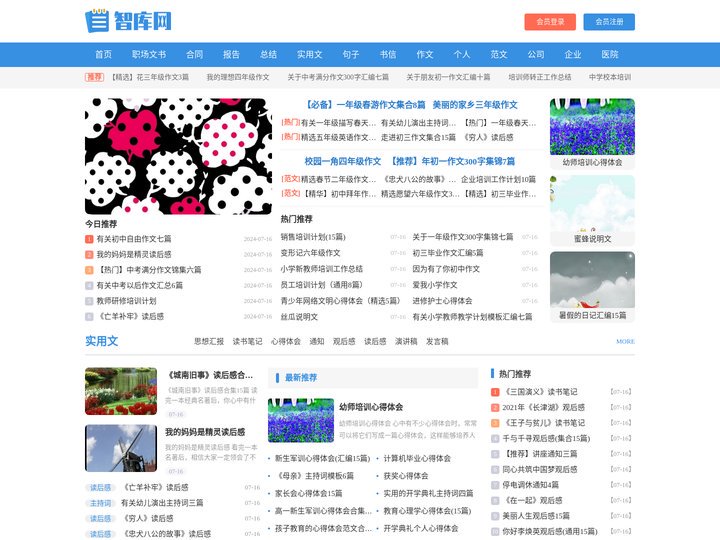Click the 会员登录 button
The width and height of the screenshot is (720, 540).
point(550,22)
